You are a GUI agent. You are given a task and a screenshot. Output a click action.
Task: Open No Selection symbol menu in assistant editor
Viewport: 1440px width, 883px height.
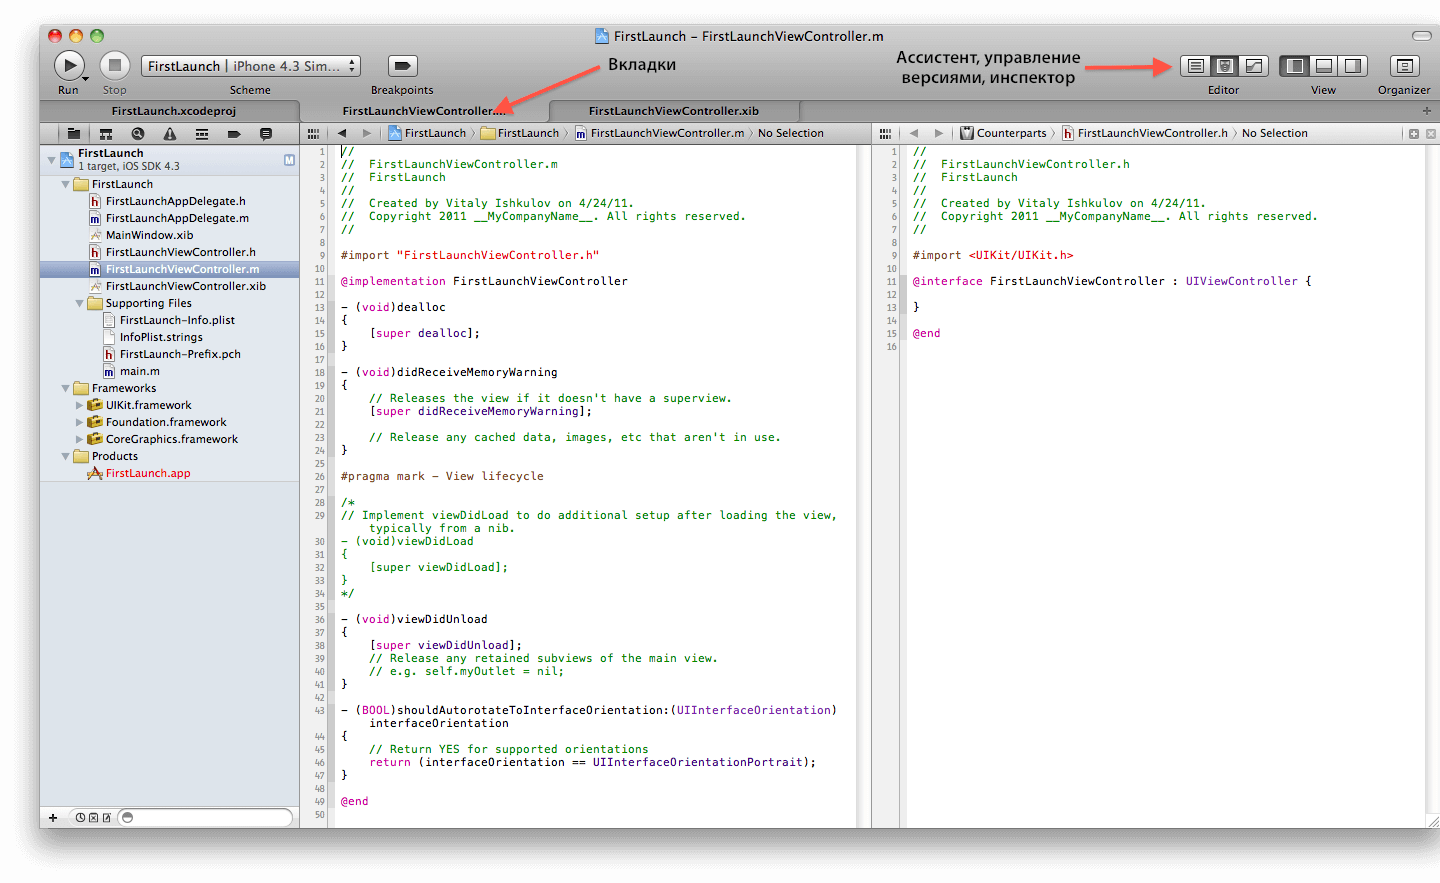(1275, 133)
